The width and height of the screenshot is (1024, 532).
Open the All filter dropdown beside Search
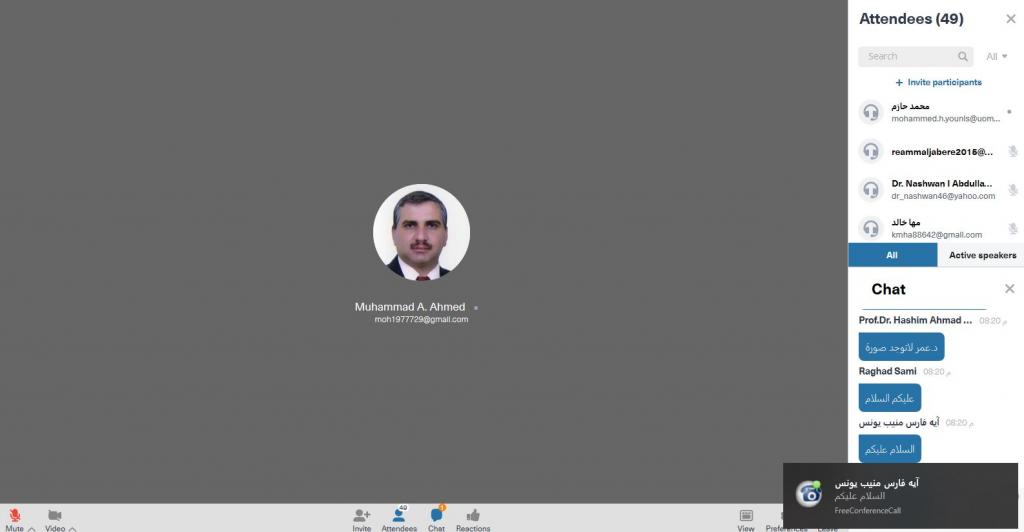997,57
